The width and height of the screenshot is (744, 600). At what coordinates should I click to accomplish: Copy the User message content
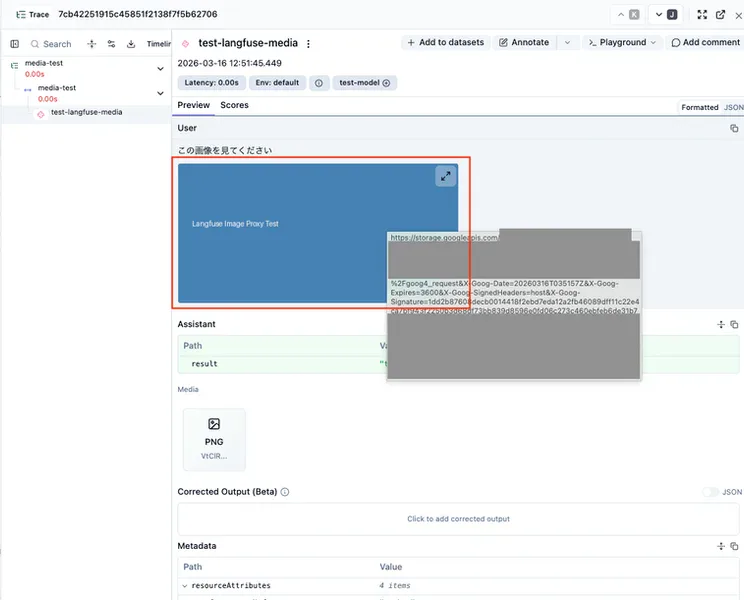[x=734, y=129]
